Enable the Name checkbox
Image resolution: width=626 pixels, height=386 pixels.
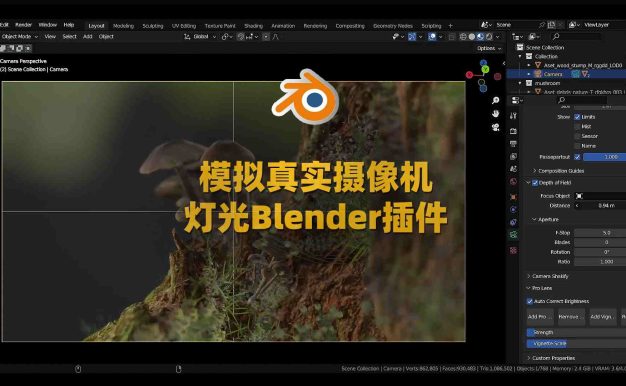click(577, 146)
